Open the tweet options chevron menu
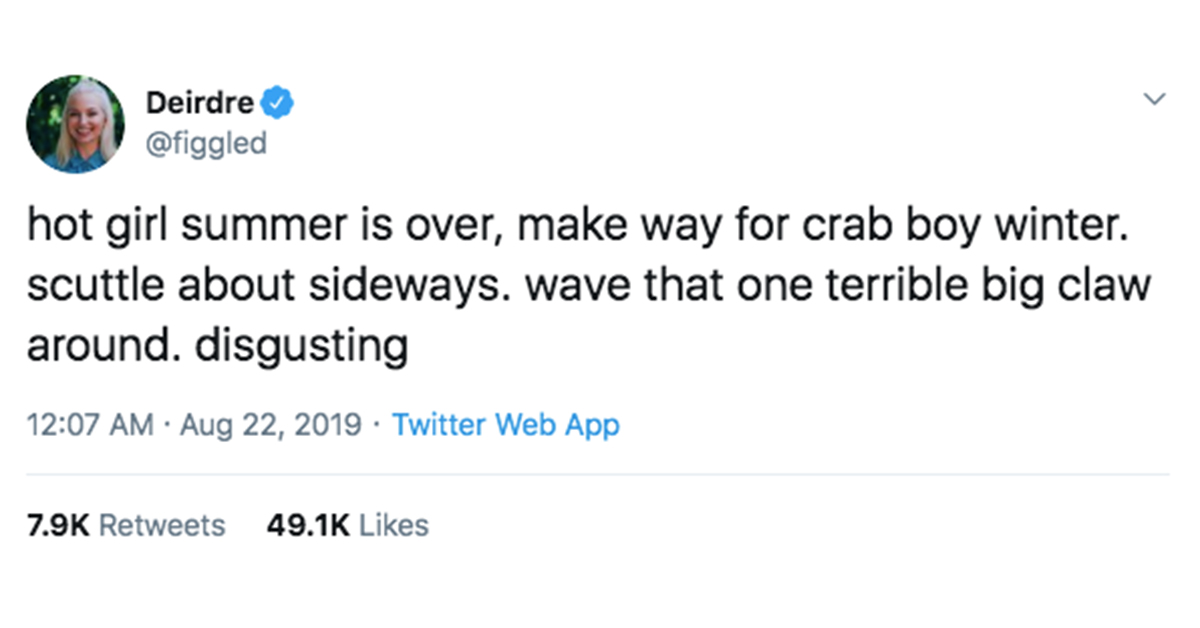 pos(1155,100)
